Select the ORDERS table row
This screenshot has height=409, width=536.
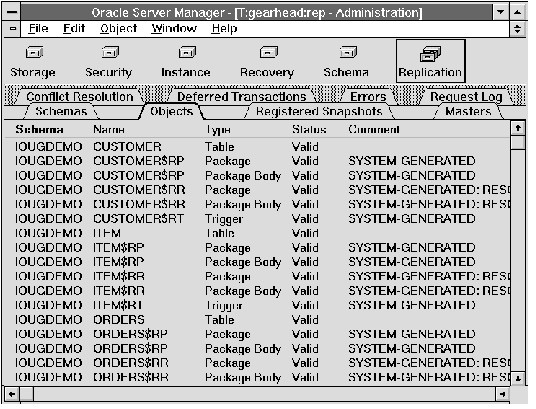pos(257,320)
